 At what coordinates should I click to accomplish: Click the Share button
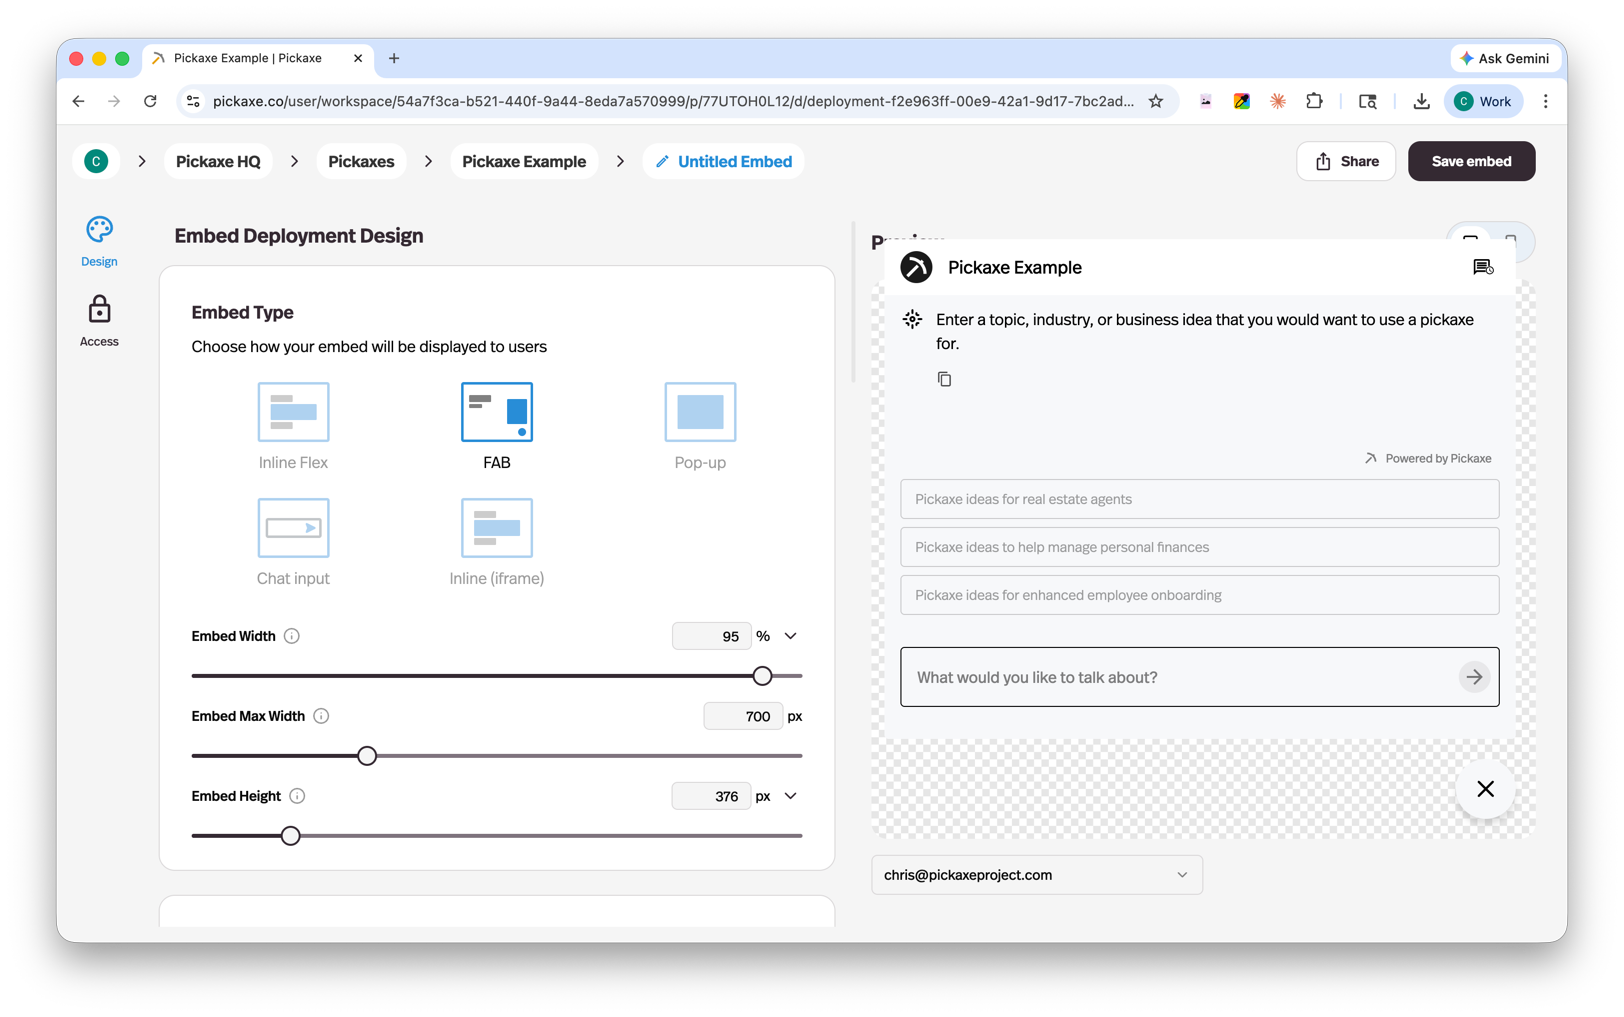[1345, 161]
